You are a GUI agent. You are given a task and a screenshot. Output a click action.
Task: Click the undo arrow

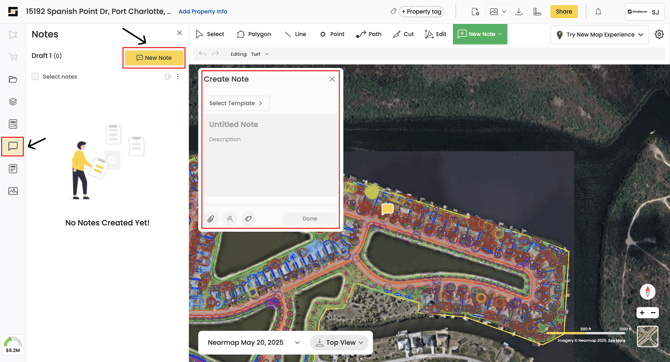coord(203,54)
